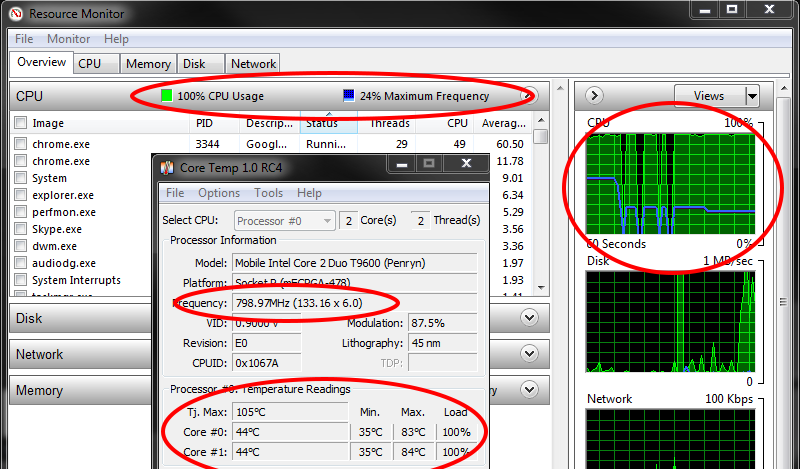Click the Lithography value 45 nm

pyautogui.click(x=442, y=343)
